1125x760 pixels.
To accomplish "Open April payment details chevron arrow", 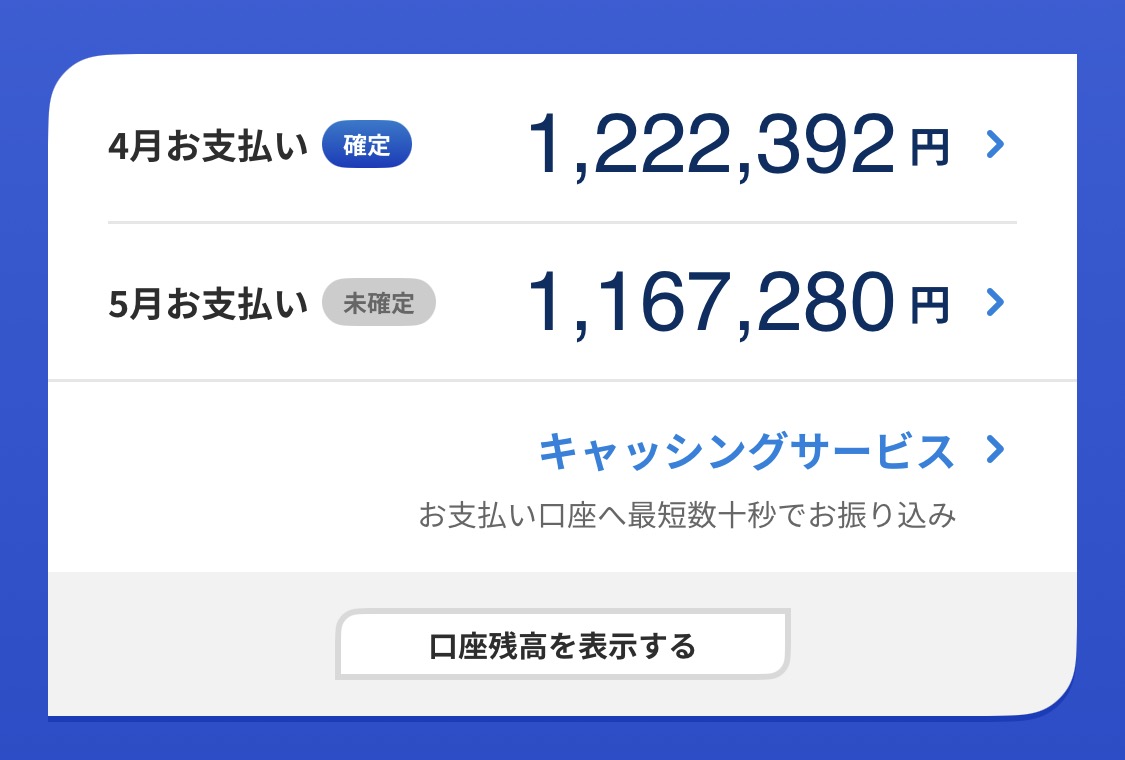I will pos(993,146).
